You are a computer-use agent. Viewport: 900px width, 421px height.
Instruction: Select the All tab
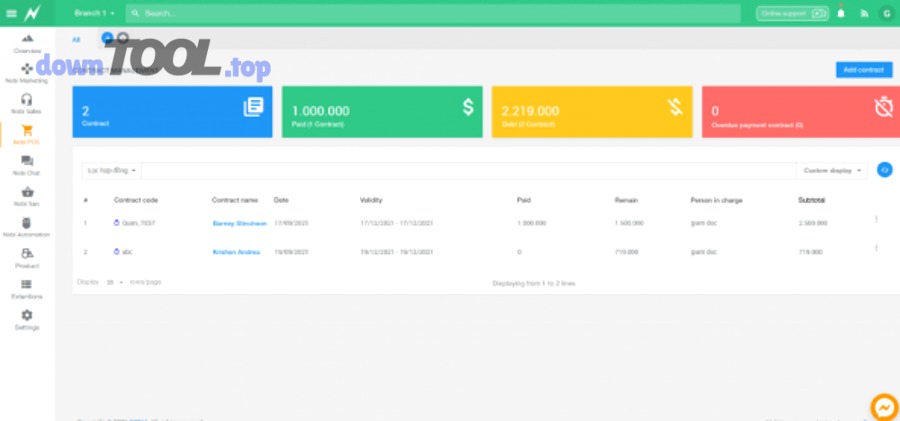tap(76, 39)
